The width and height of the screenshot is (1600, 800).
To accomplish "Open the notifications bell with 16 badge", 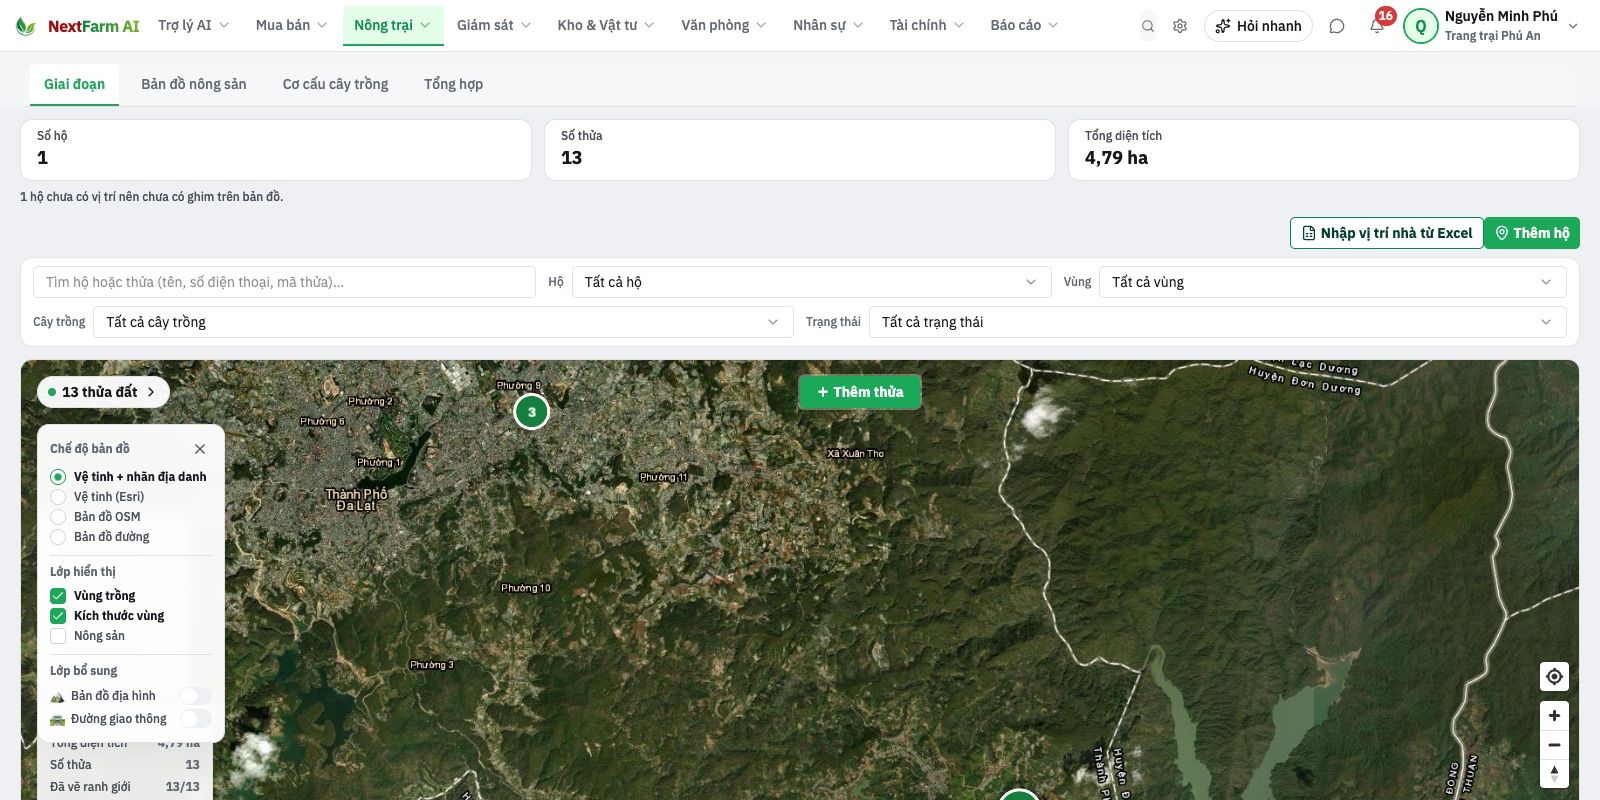I will click(x=1377, y=25).
